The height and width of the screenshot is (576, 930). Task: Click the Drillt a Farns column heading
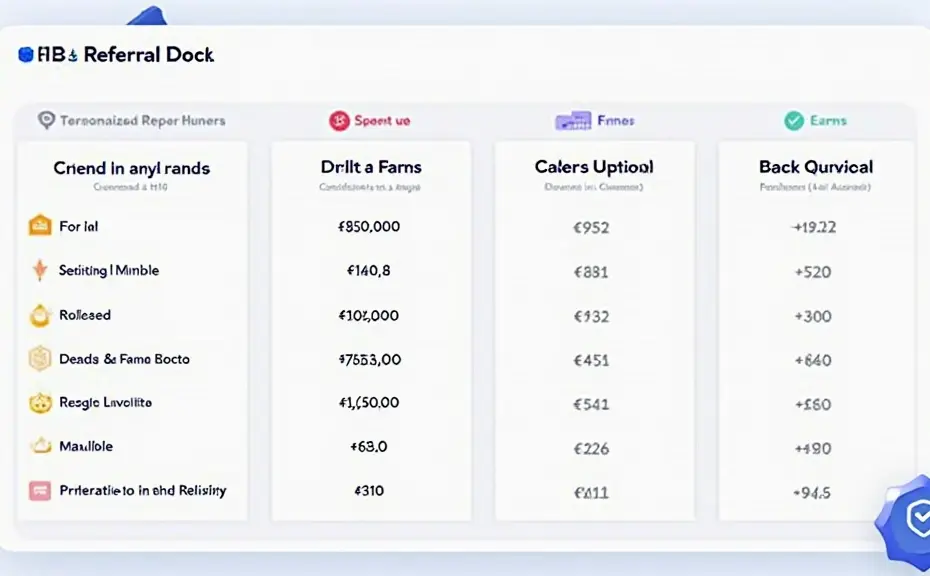(370, 167)
